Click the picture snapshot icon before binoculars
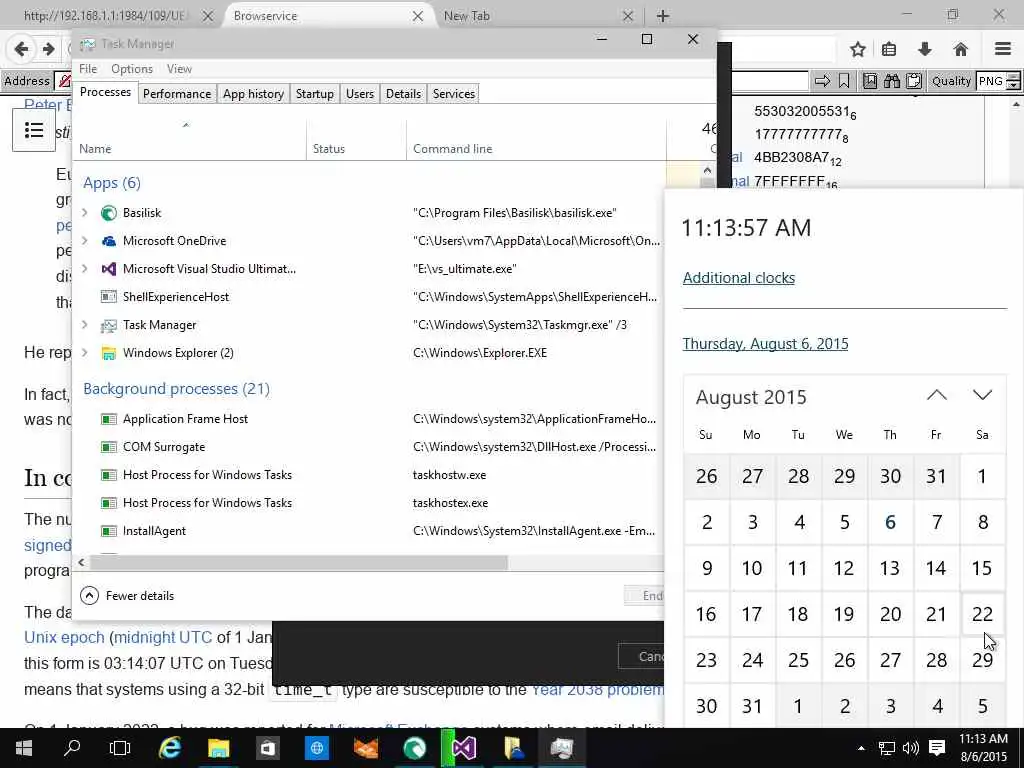Viewport: 1024px width, 768px height. pyautogui.click(x=870, y=81)
